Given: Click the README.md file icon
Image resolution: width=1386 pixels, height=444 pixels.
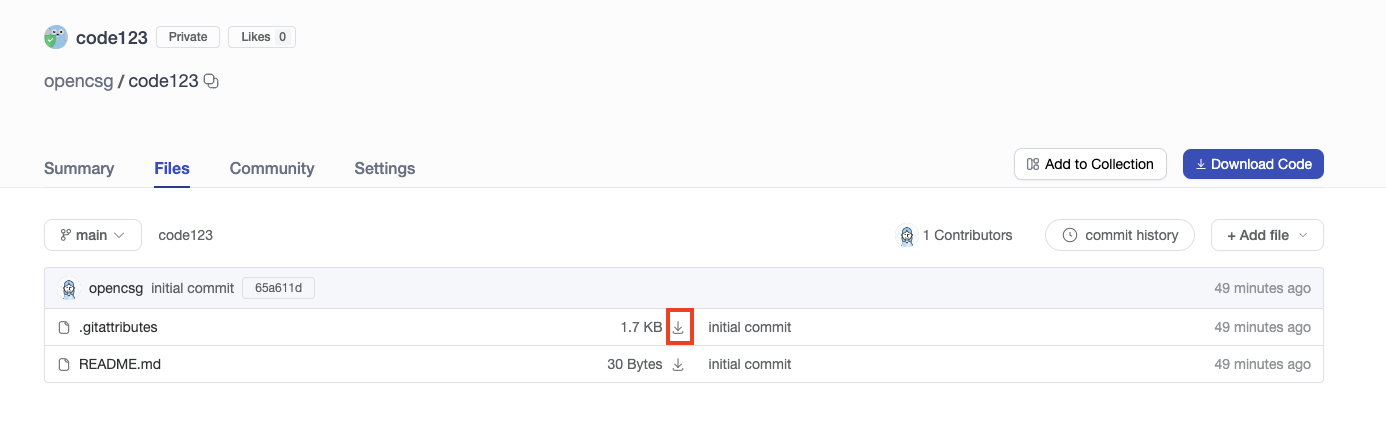Looking at the screenshot, I should pyautogui.click(x=64, y=365).
